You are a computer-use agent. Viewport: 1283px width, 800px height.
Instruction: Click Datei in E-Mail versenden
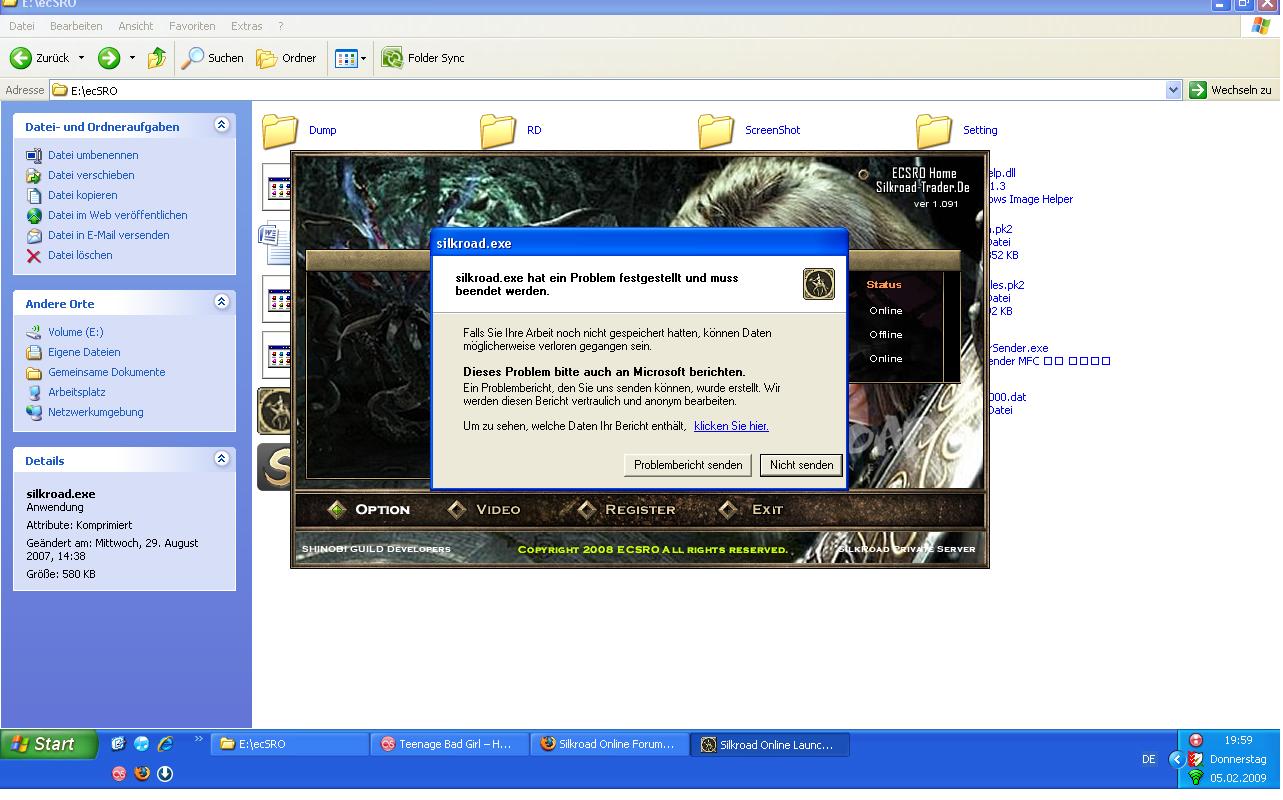[108, 235]
